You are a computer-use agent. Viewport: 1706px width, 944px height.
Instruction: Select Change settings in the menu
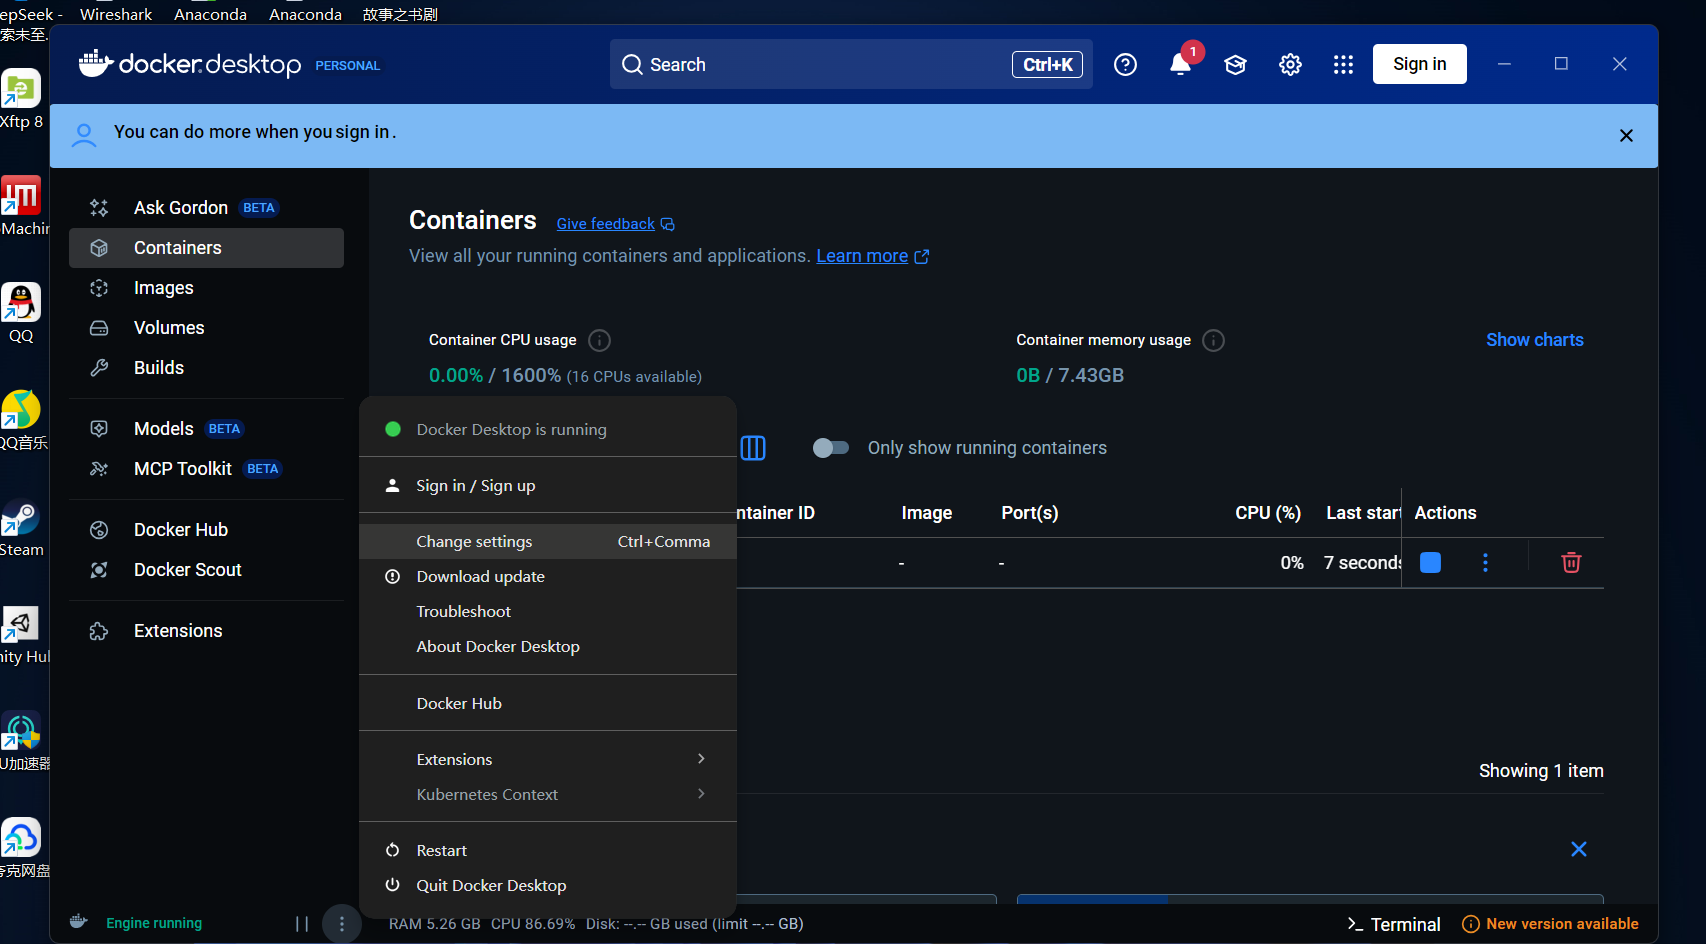[x=548, y=541]
